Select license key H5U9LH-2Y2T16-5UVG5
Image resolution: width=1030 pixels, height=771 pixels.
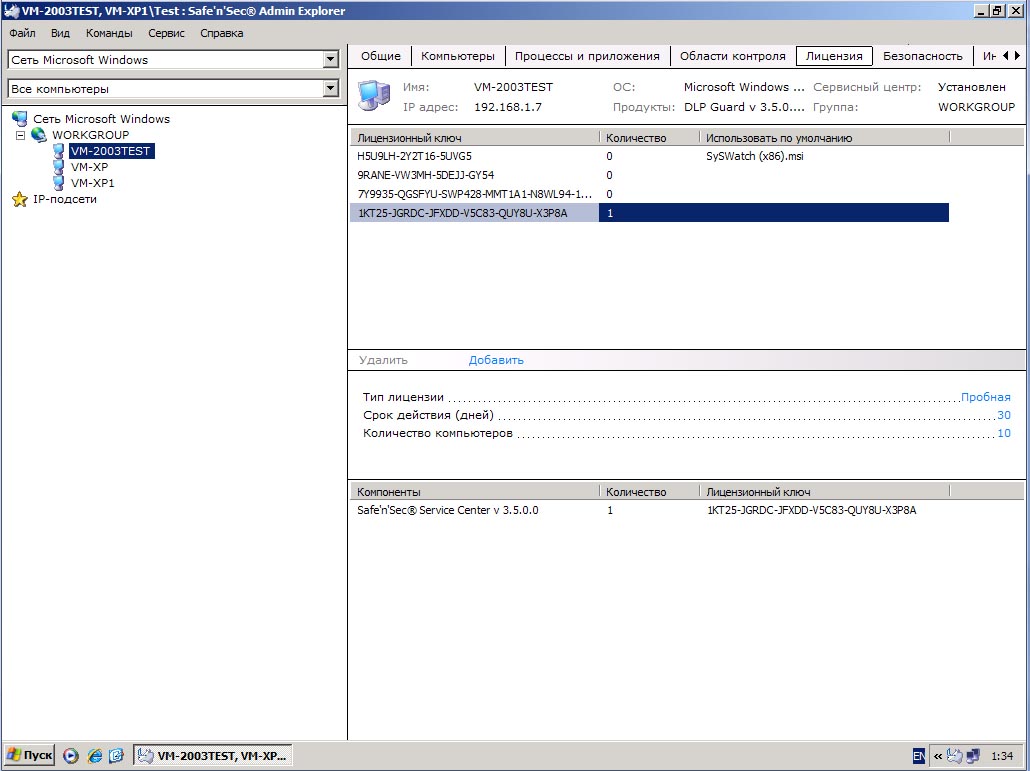(414, 156)
